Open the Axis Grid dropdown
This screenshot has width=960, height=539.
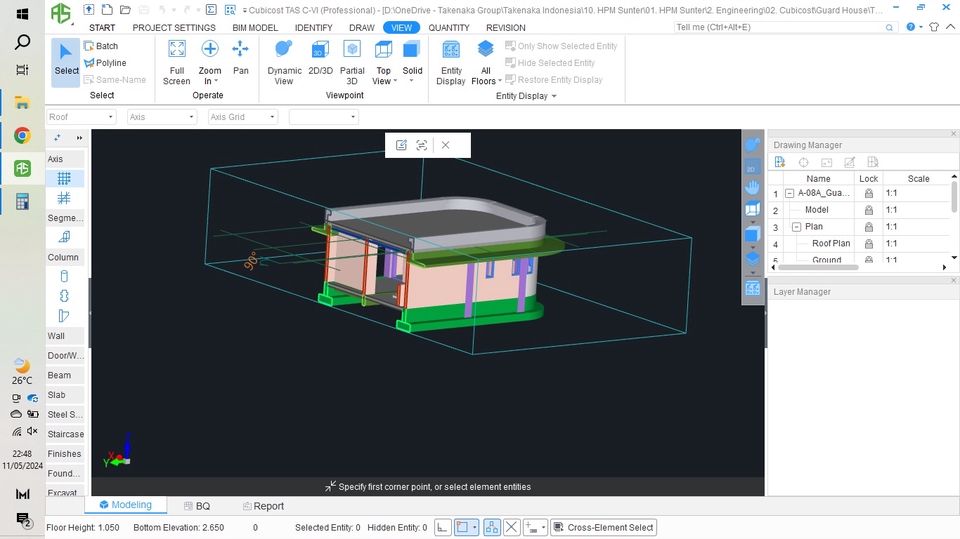tap(242, 117)
